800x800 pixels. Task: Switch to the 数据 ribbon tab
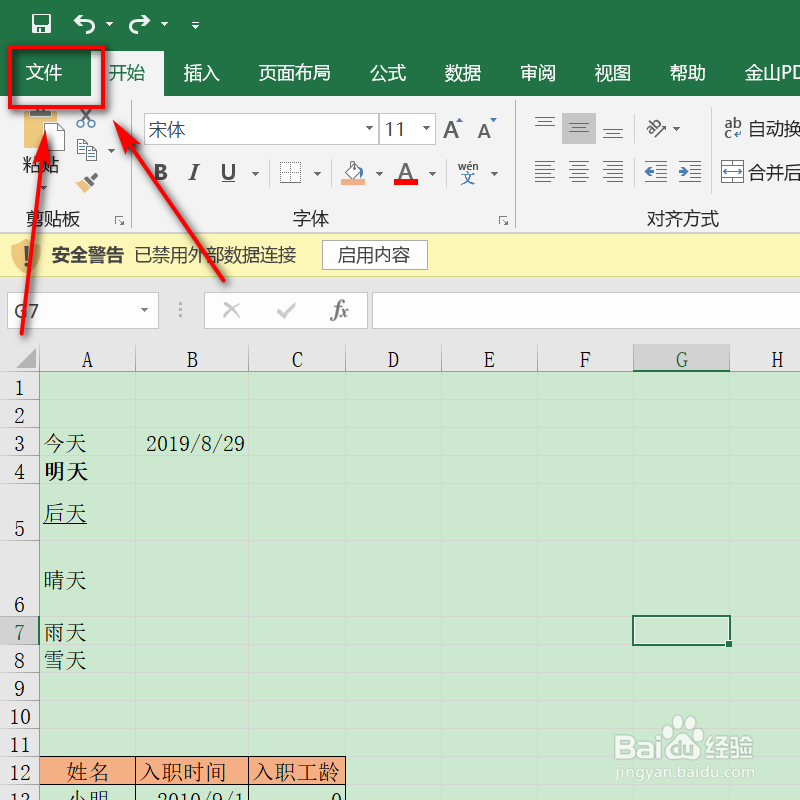[x=462, y=73]
